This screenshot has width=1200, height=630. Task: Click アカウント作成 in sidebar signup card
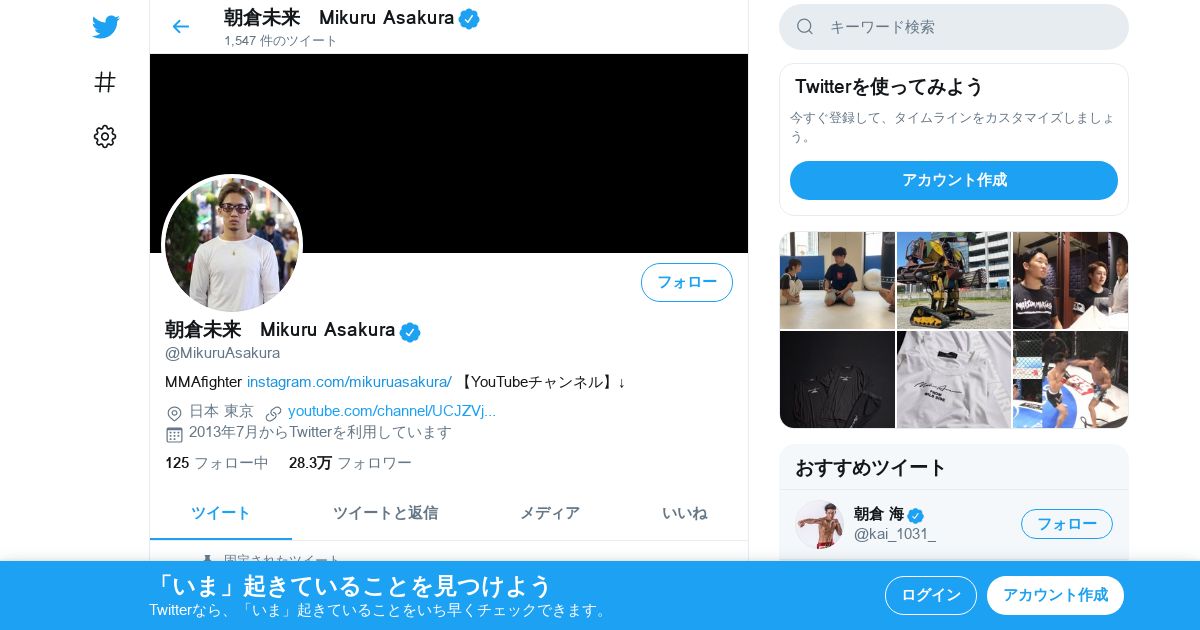tap(954, 180)
